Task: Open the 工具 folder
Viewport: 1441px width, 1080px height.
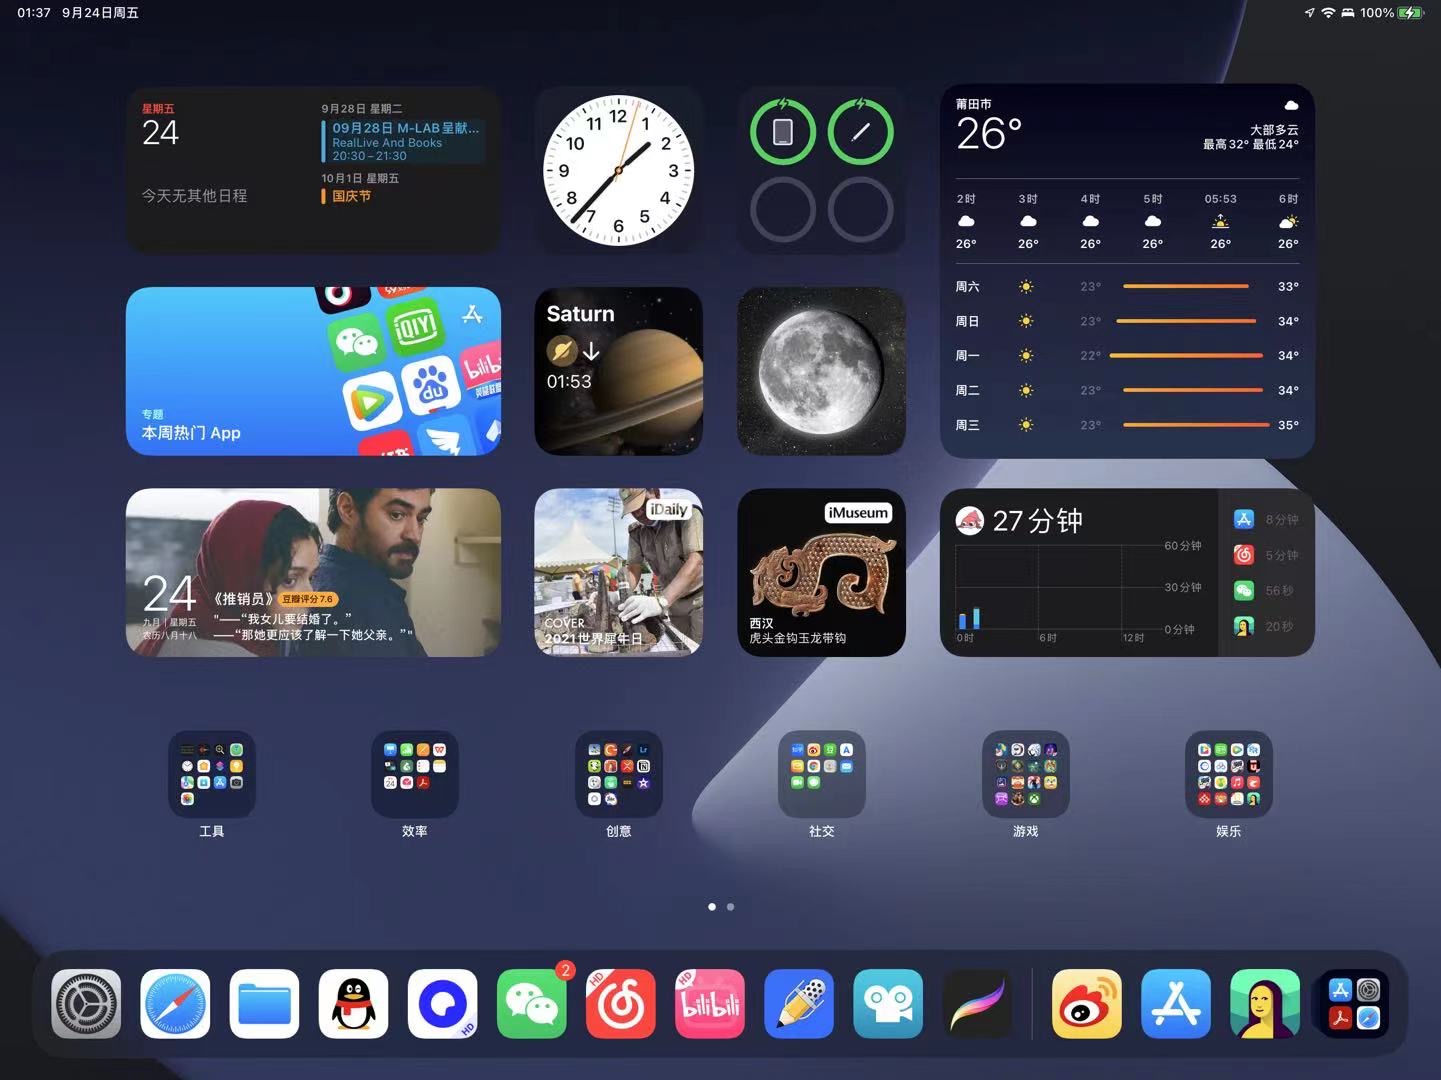Action: point(212,774)
